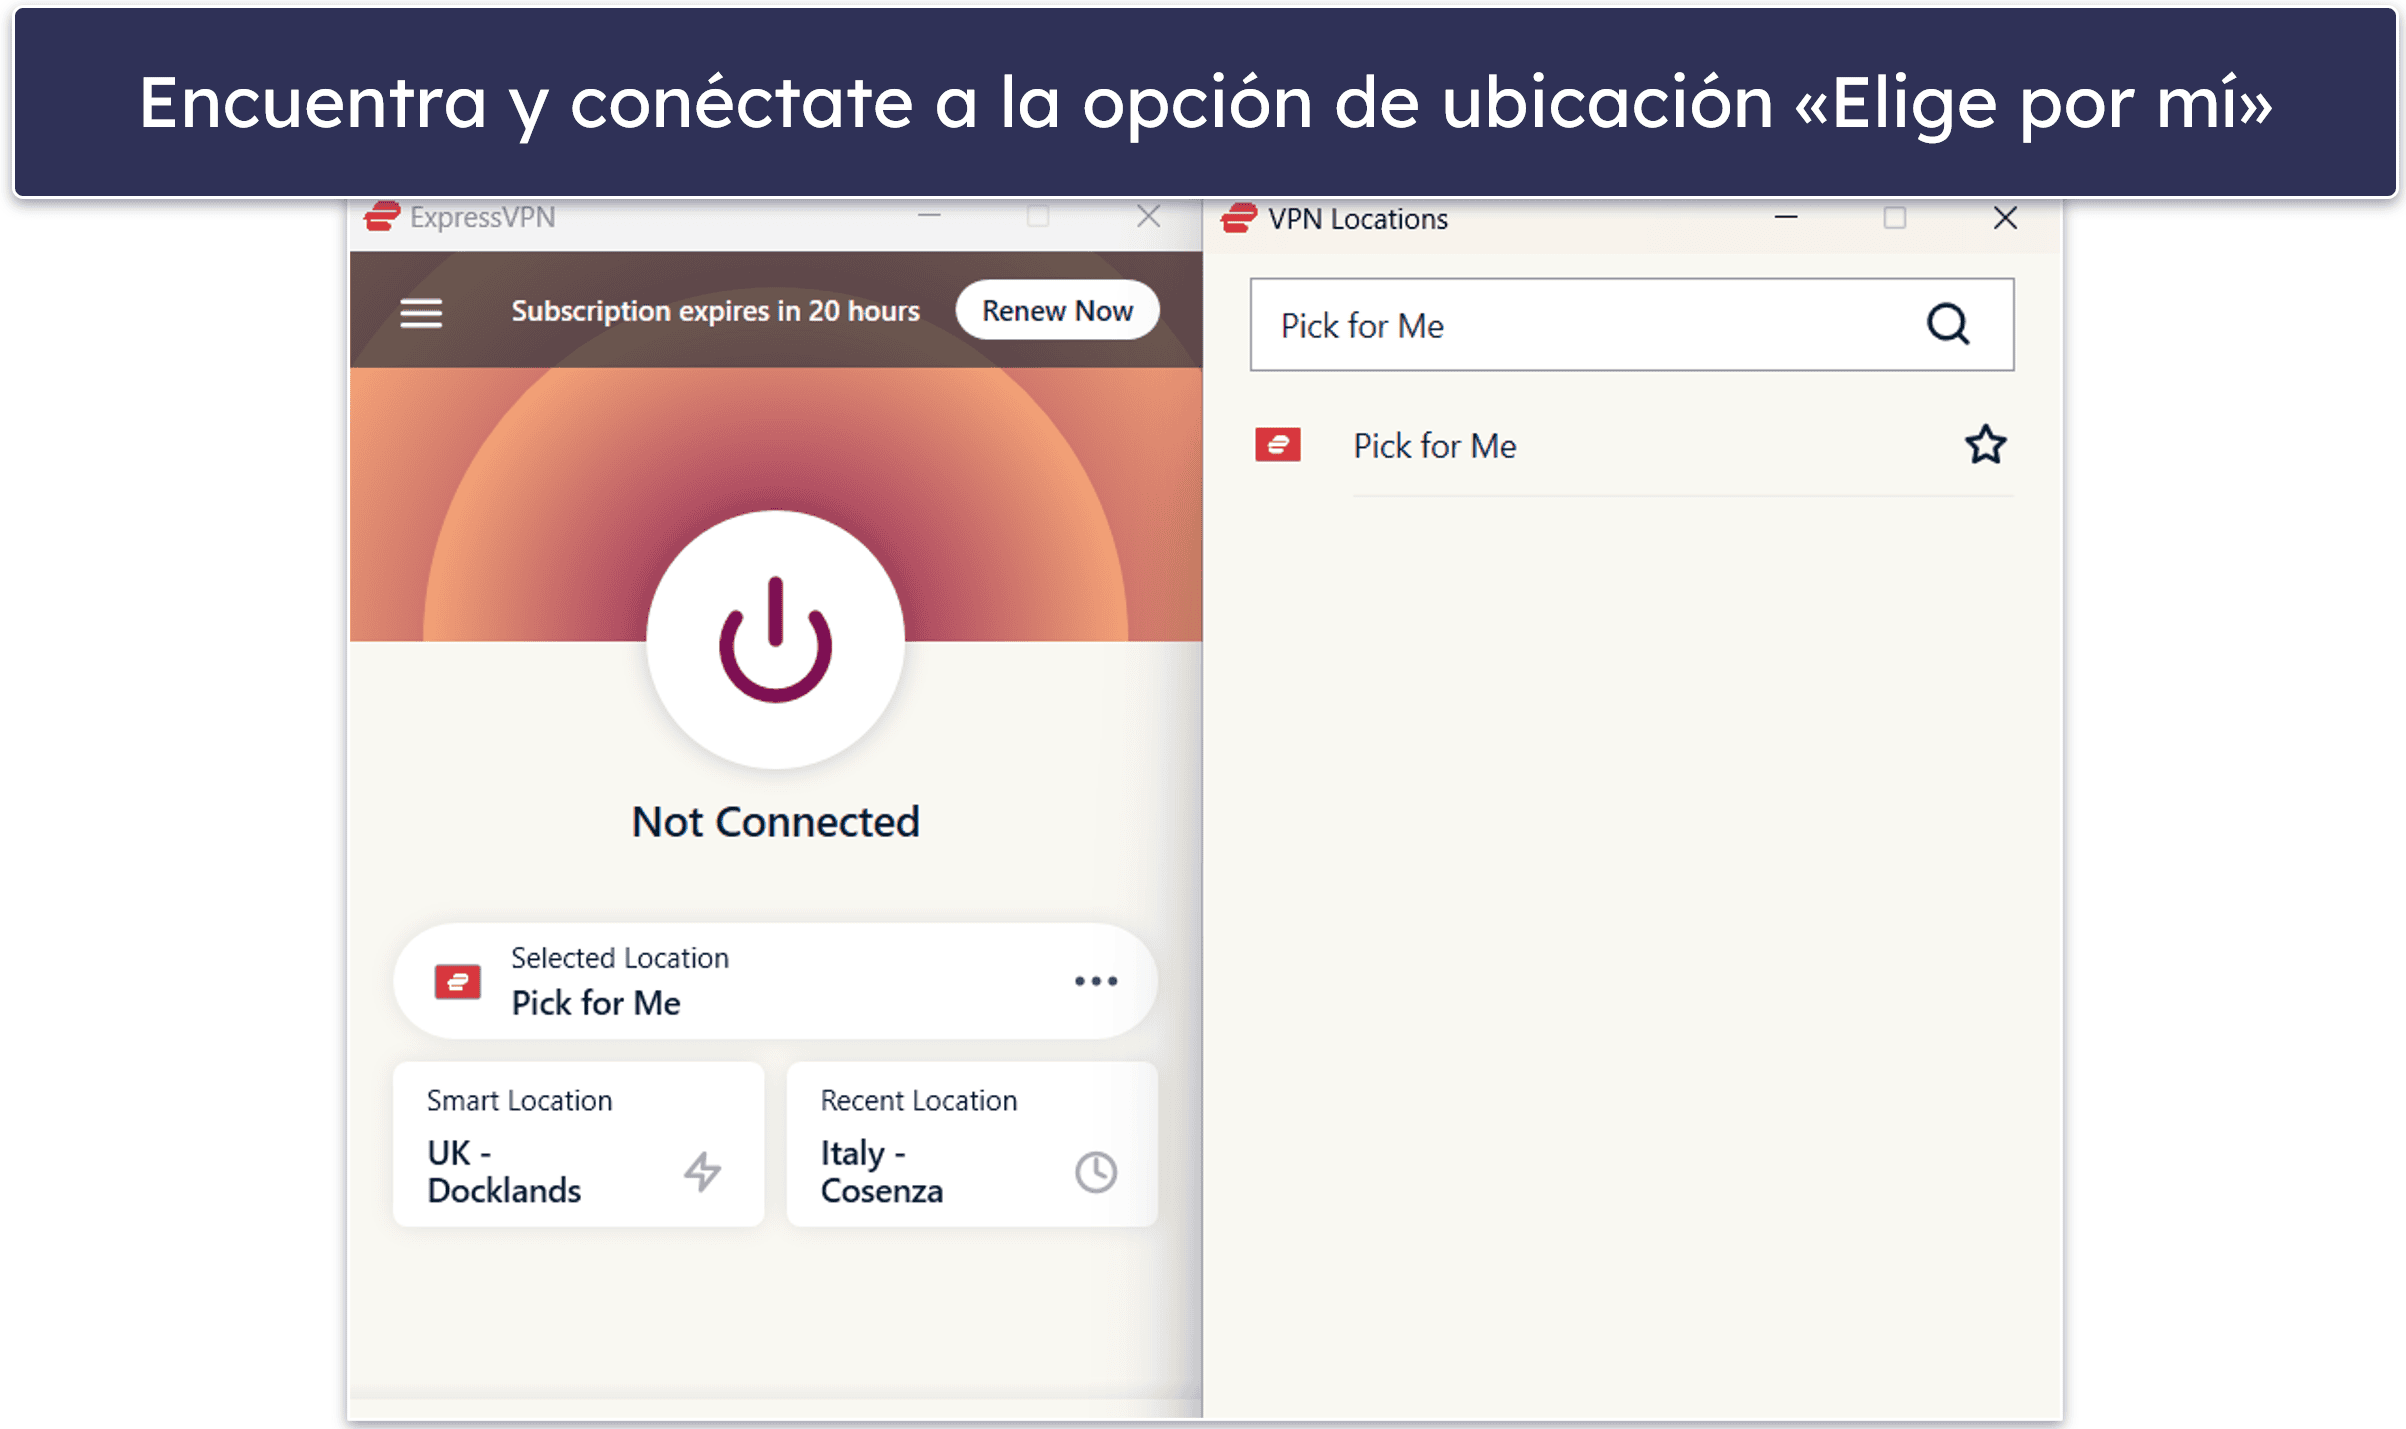The width and height of the screenshot is (2406, 1429).
Task: Click the clock icon in Recent Location
Action: 1096,1172
